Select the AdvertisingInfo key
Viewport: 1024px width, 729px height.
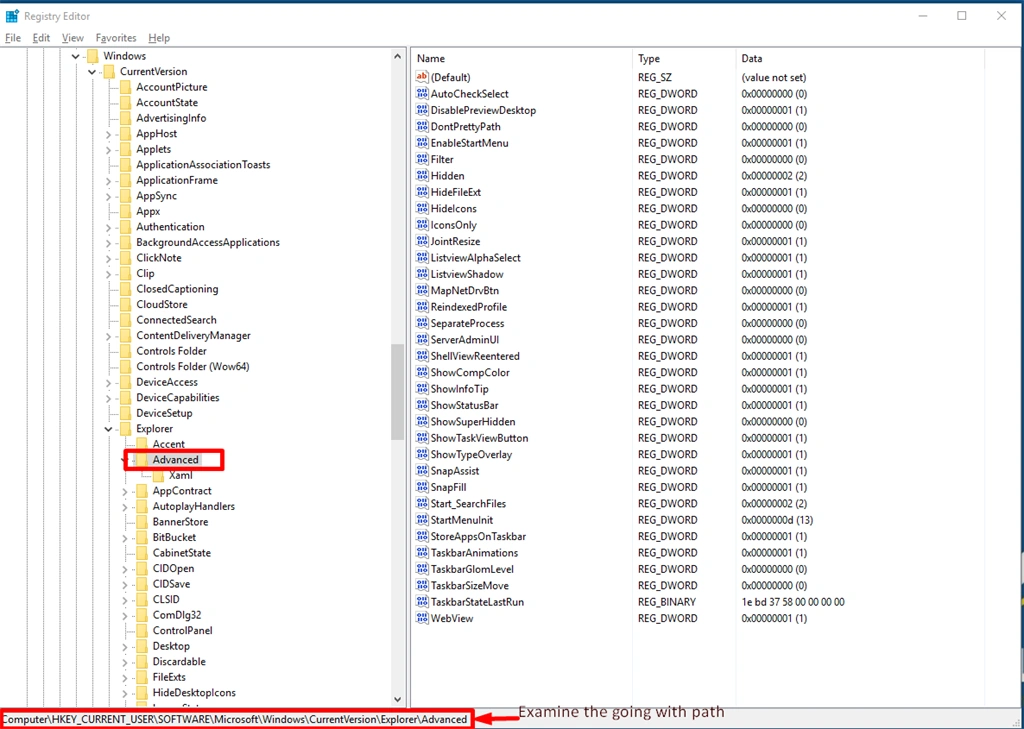(171, 118)
